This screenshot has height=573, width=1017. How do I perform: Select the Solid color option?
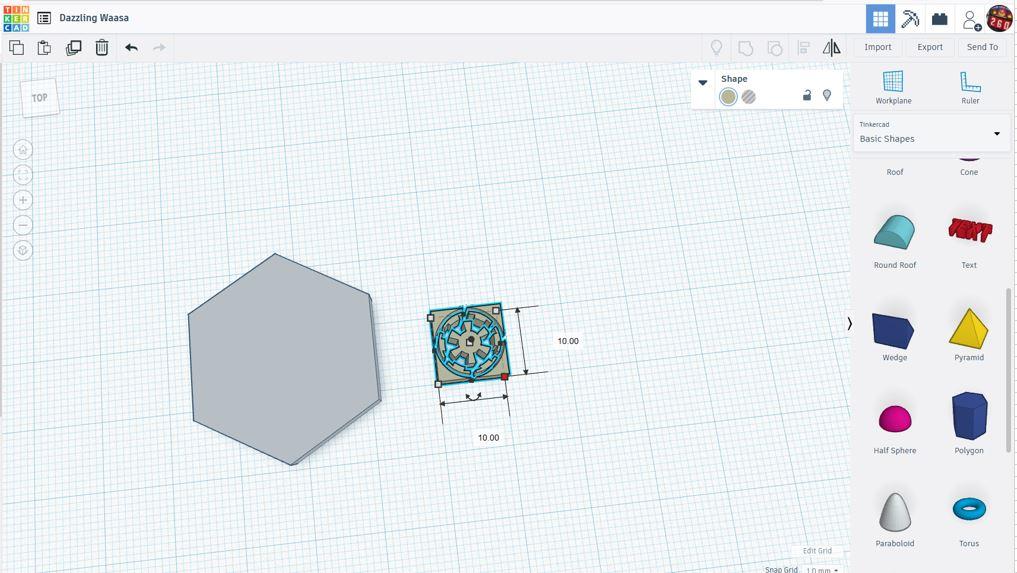[x=728, y=97]
